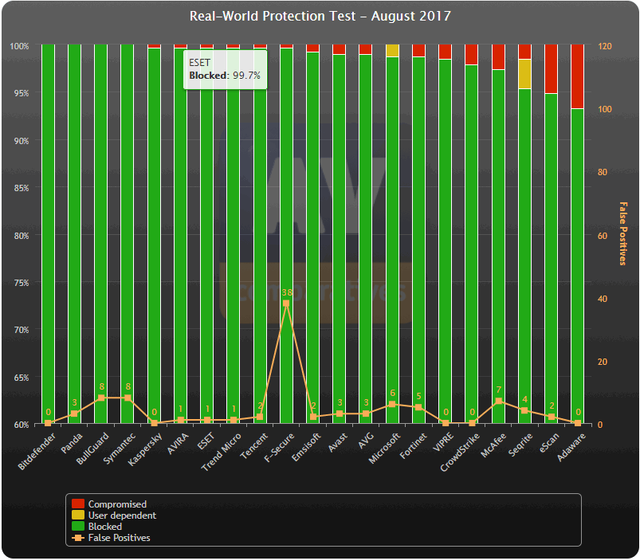Click eScan's red compromised segment
640x560 pixels.
(x=551, y=69)
